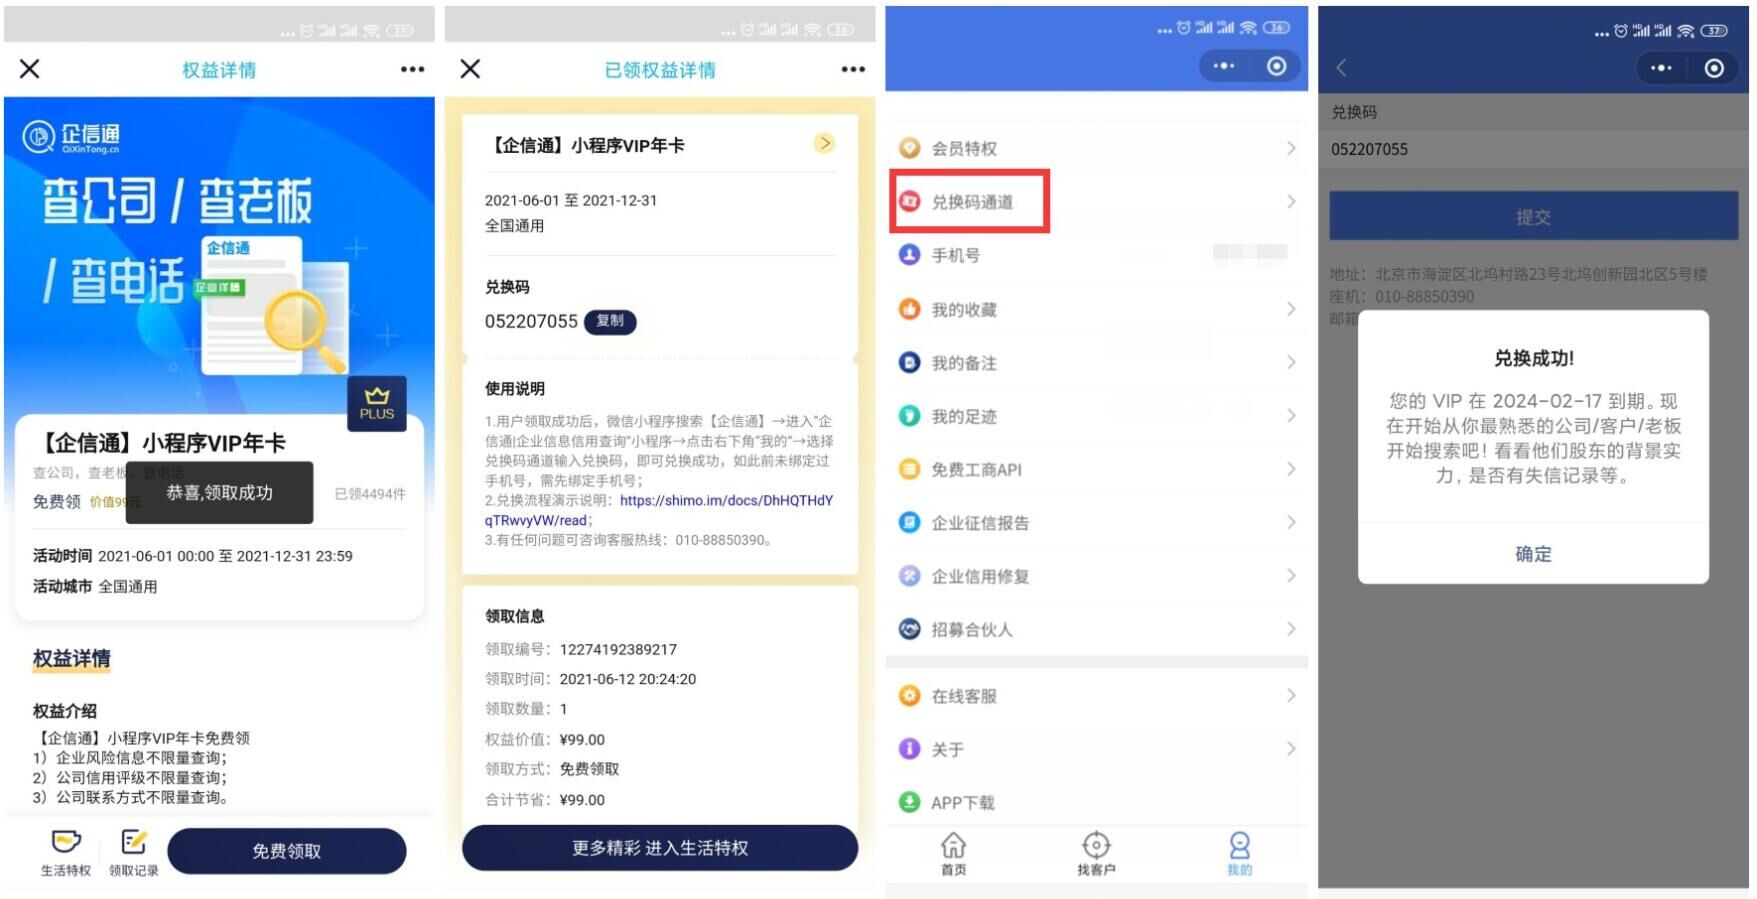Expand 企业征信报告 row arrow
The width and height of the screenshot is (1757, 899).
[1291, 522]
